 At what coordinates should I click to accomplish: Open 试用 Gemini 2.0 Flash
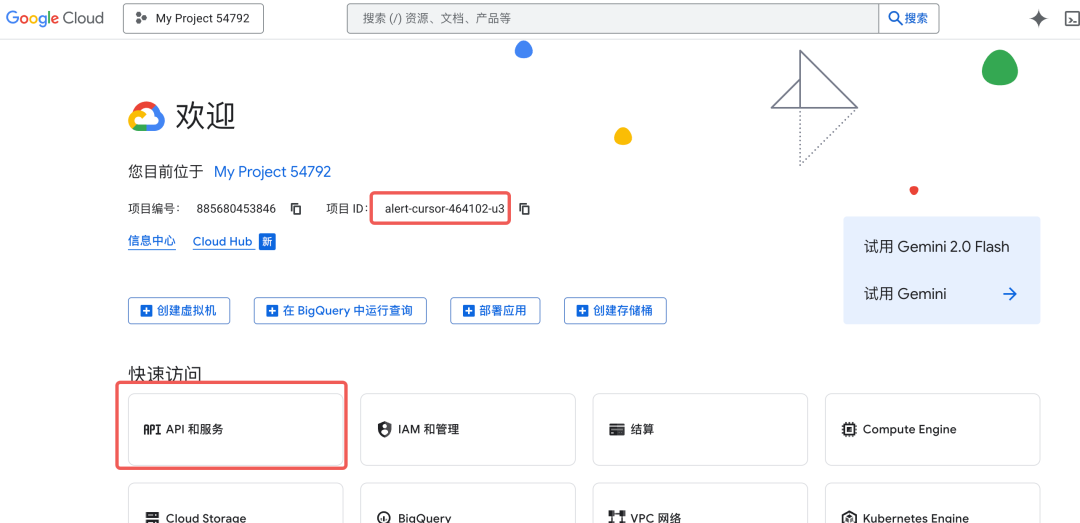pos(936,247)
